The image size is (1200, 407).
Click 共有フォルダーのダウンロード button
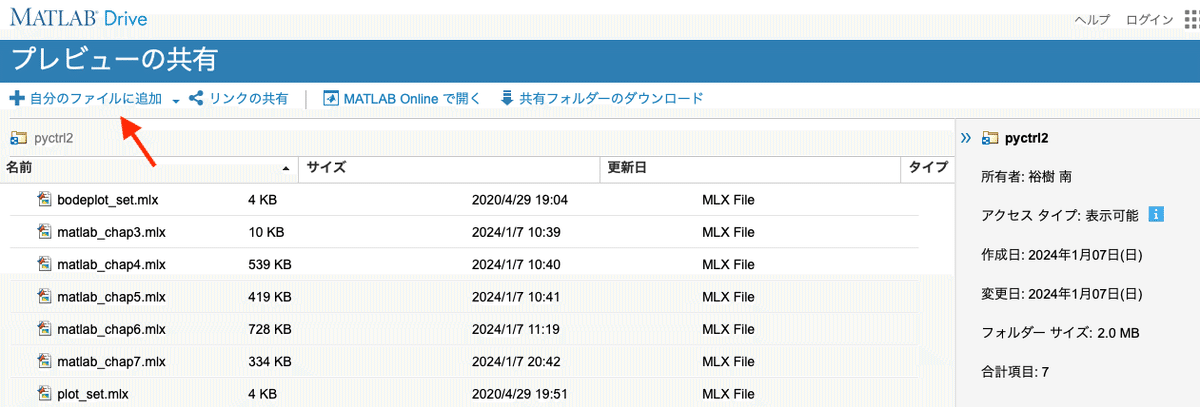click(x=602, y=99)
